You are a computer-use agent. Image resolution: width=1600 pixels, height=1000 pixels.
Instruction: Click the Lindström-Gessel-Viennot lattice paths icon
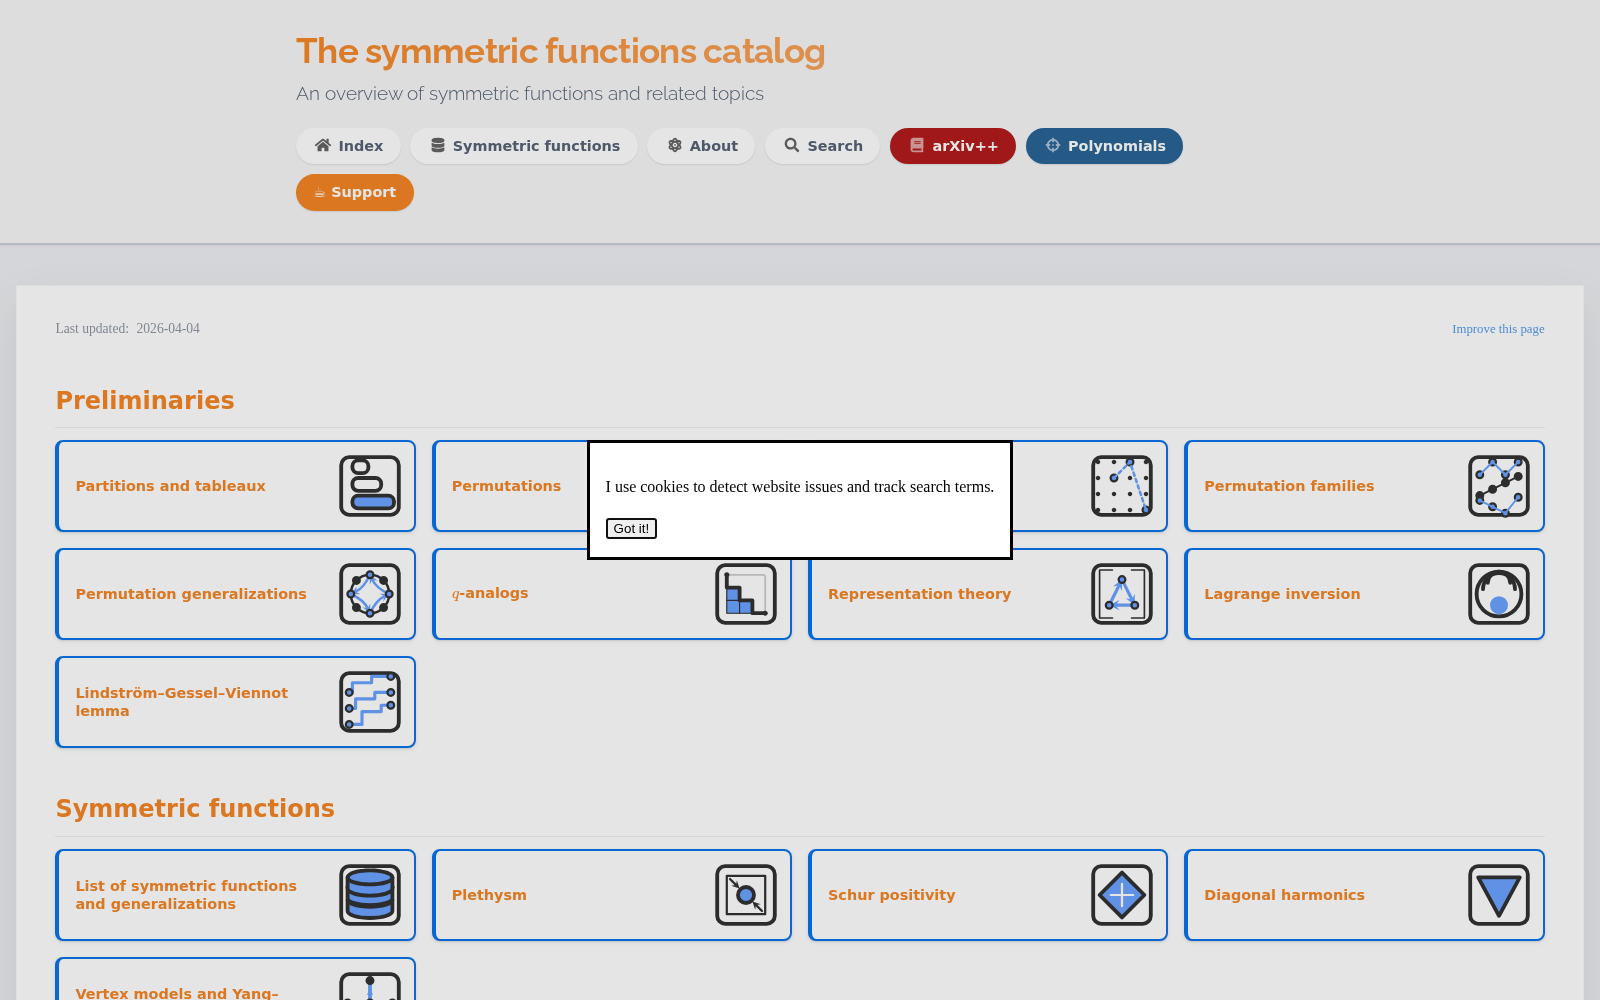pyautogui.click(x=370, y=702)
